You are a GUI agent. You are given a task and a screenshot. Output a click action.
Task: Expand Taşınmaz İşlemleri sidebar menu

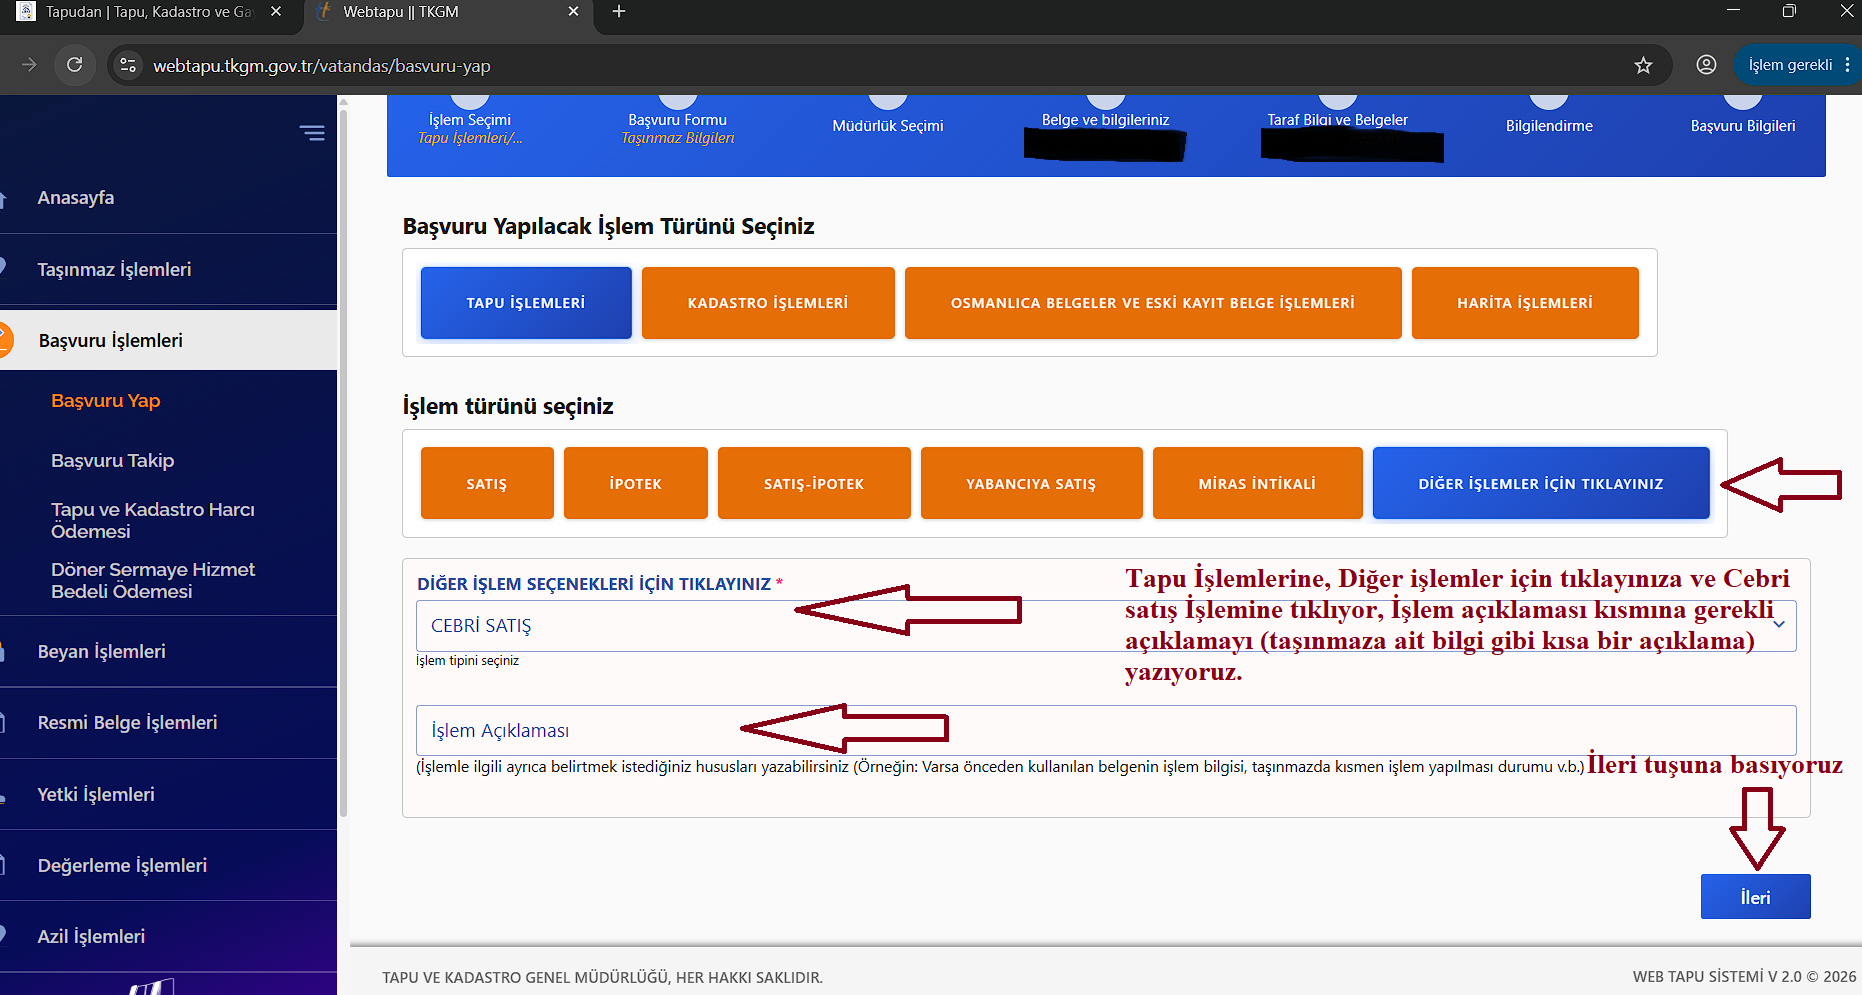(x=114, y=269)
